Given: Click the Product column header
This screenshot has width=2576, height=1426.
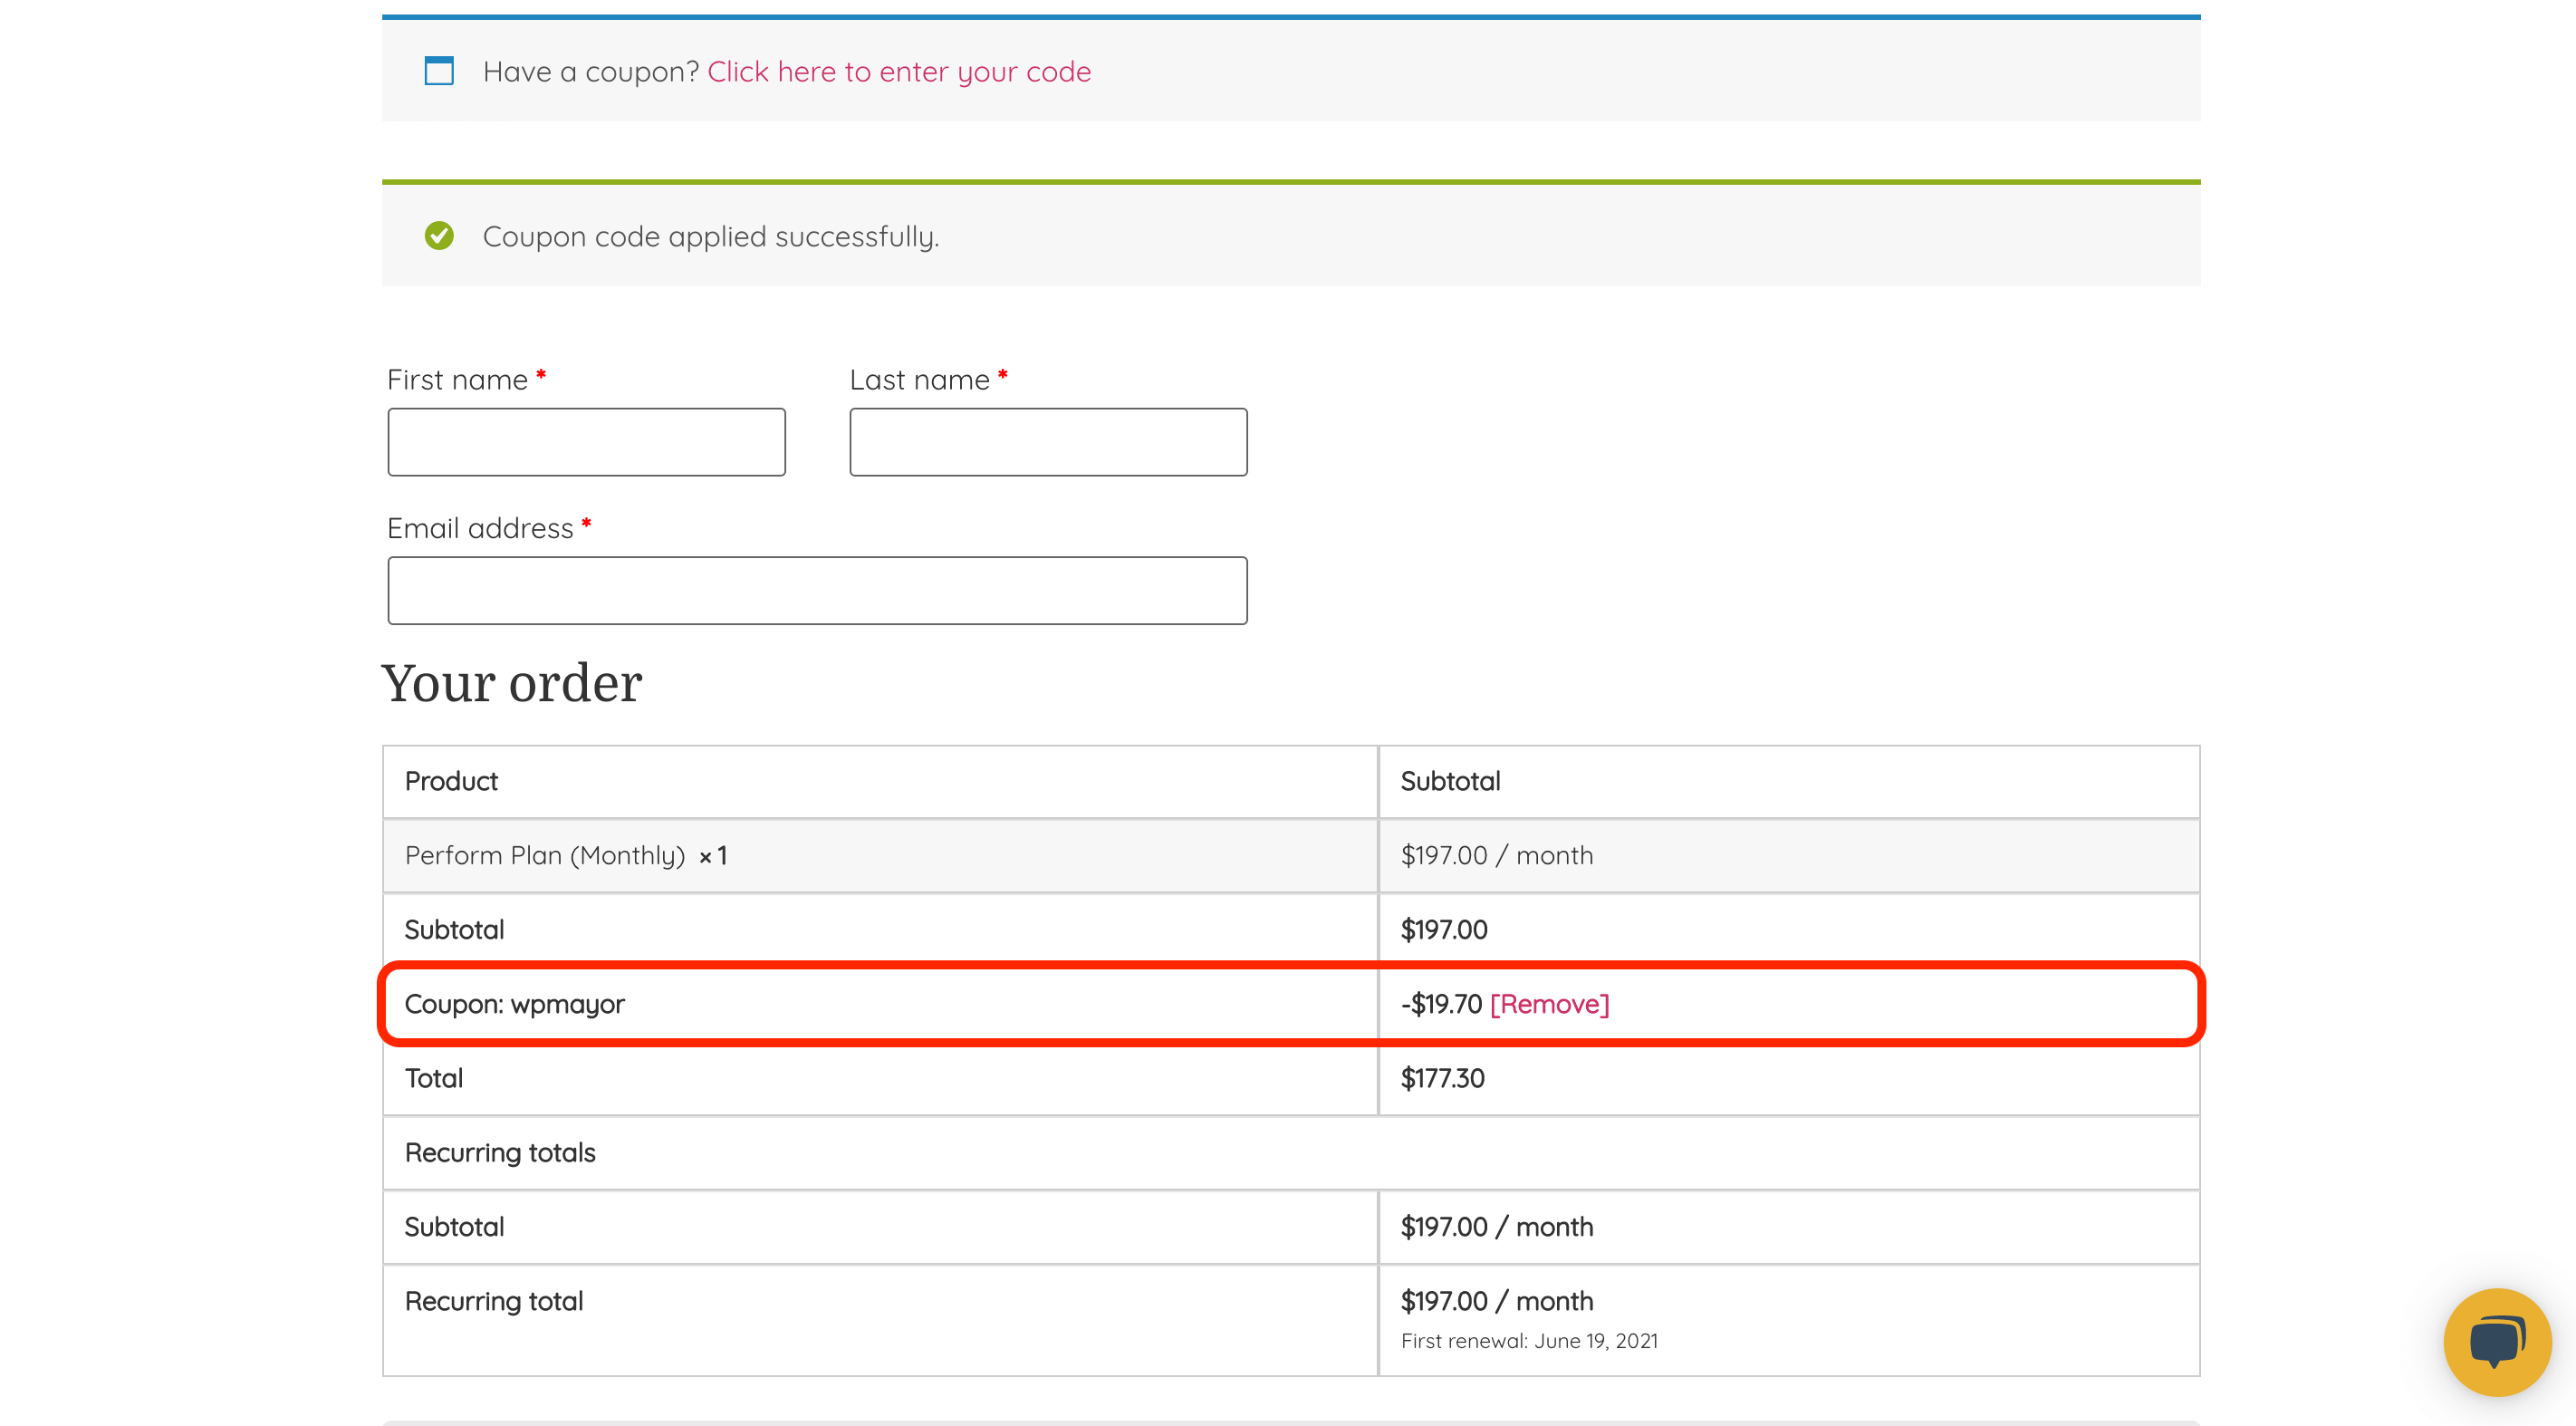Looking at the screenshot, I should pyautogui.click(x=451, y=781).
